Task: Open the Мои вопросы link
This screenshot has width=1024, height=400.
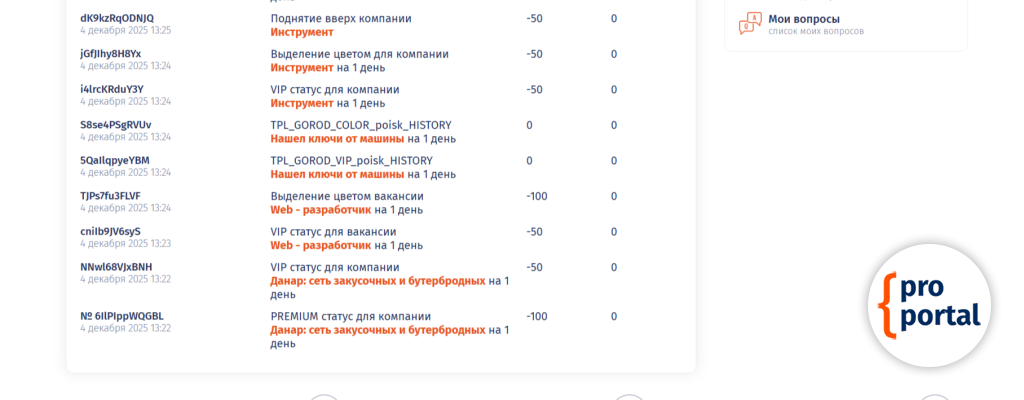Action: coord(803,19)
